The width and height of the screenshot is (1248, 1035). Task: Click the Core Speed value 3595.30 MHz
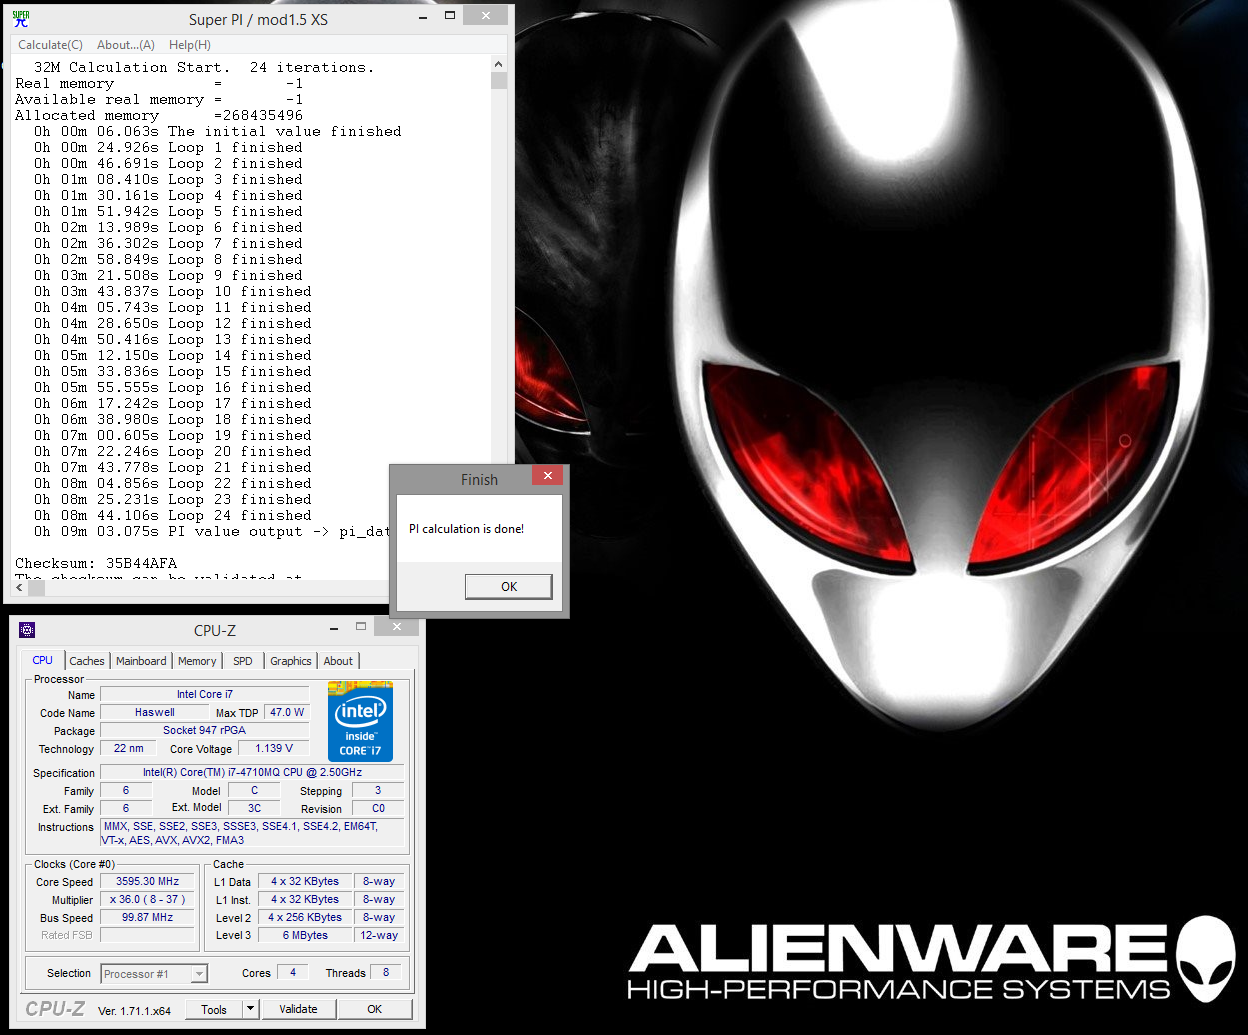coord(148,882)
